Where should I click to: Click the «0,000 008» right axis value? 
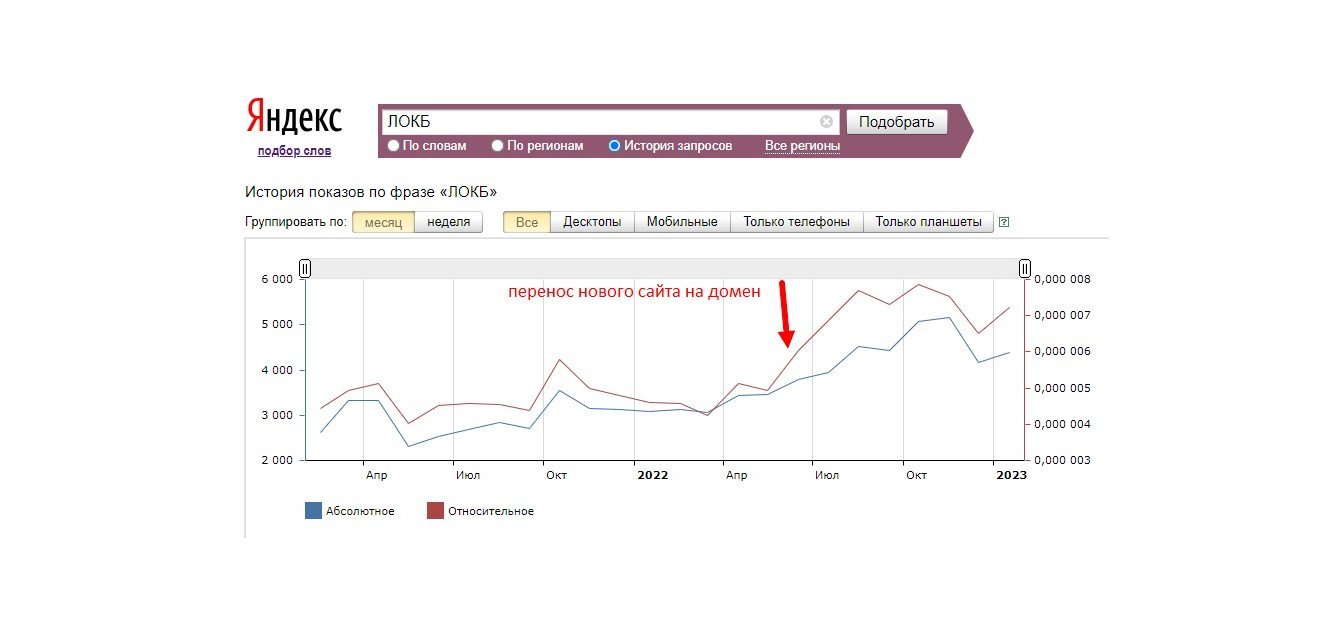pyautogui.click(x=1064, y=279)
